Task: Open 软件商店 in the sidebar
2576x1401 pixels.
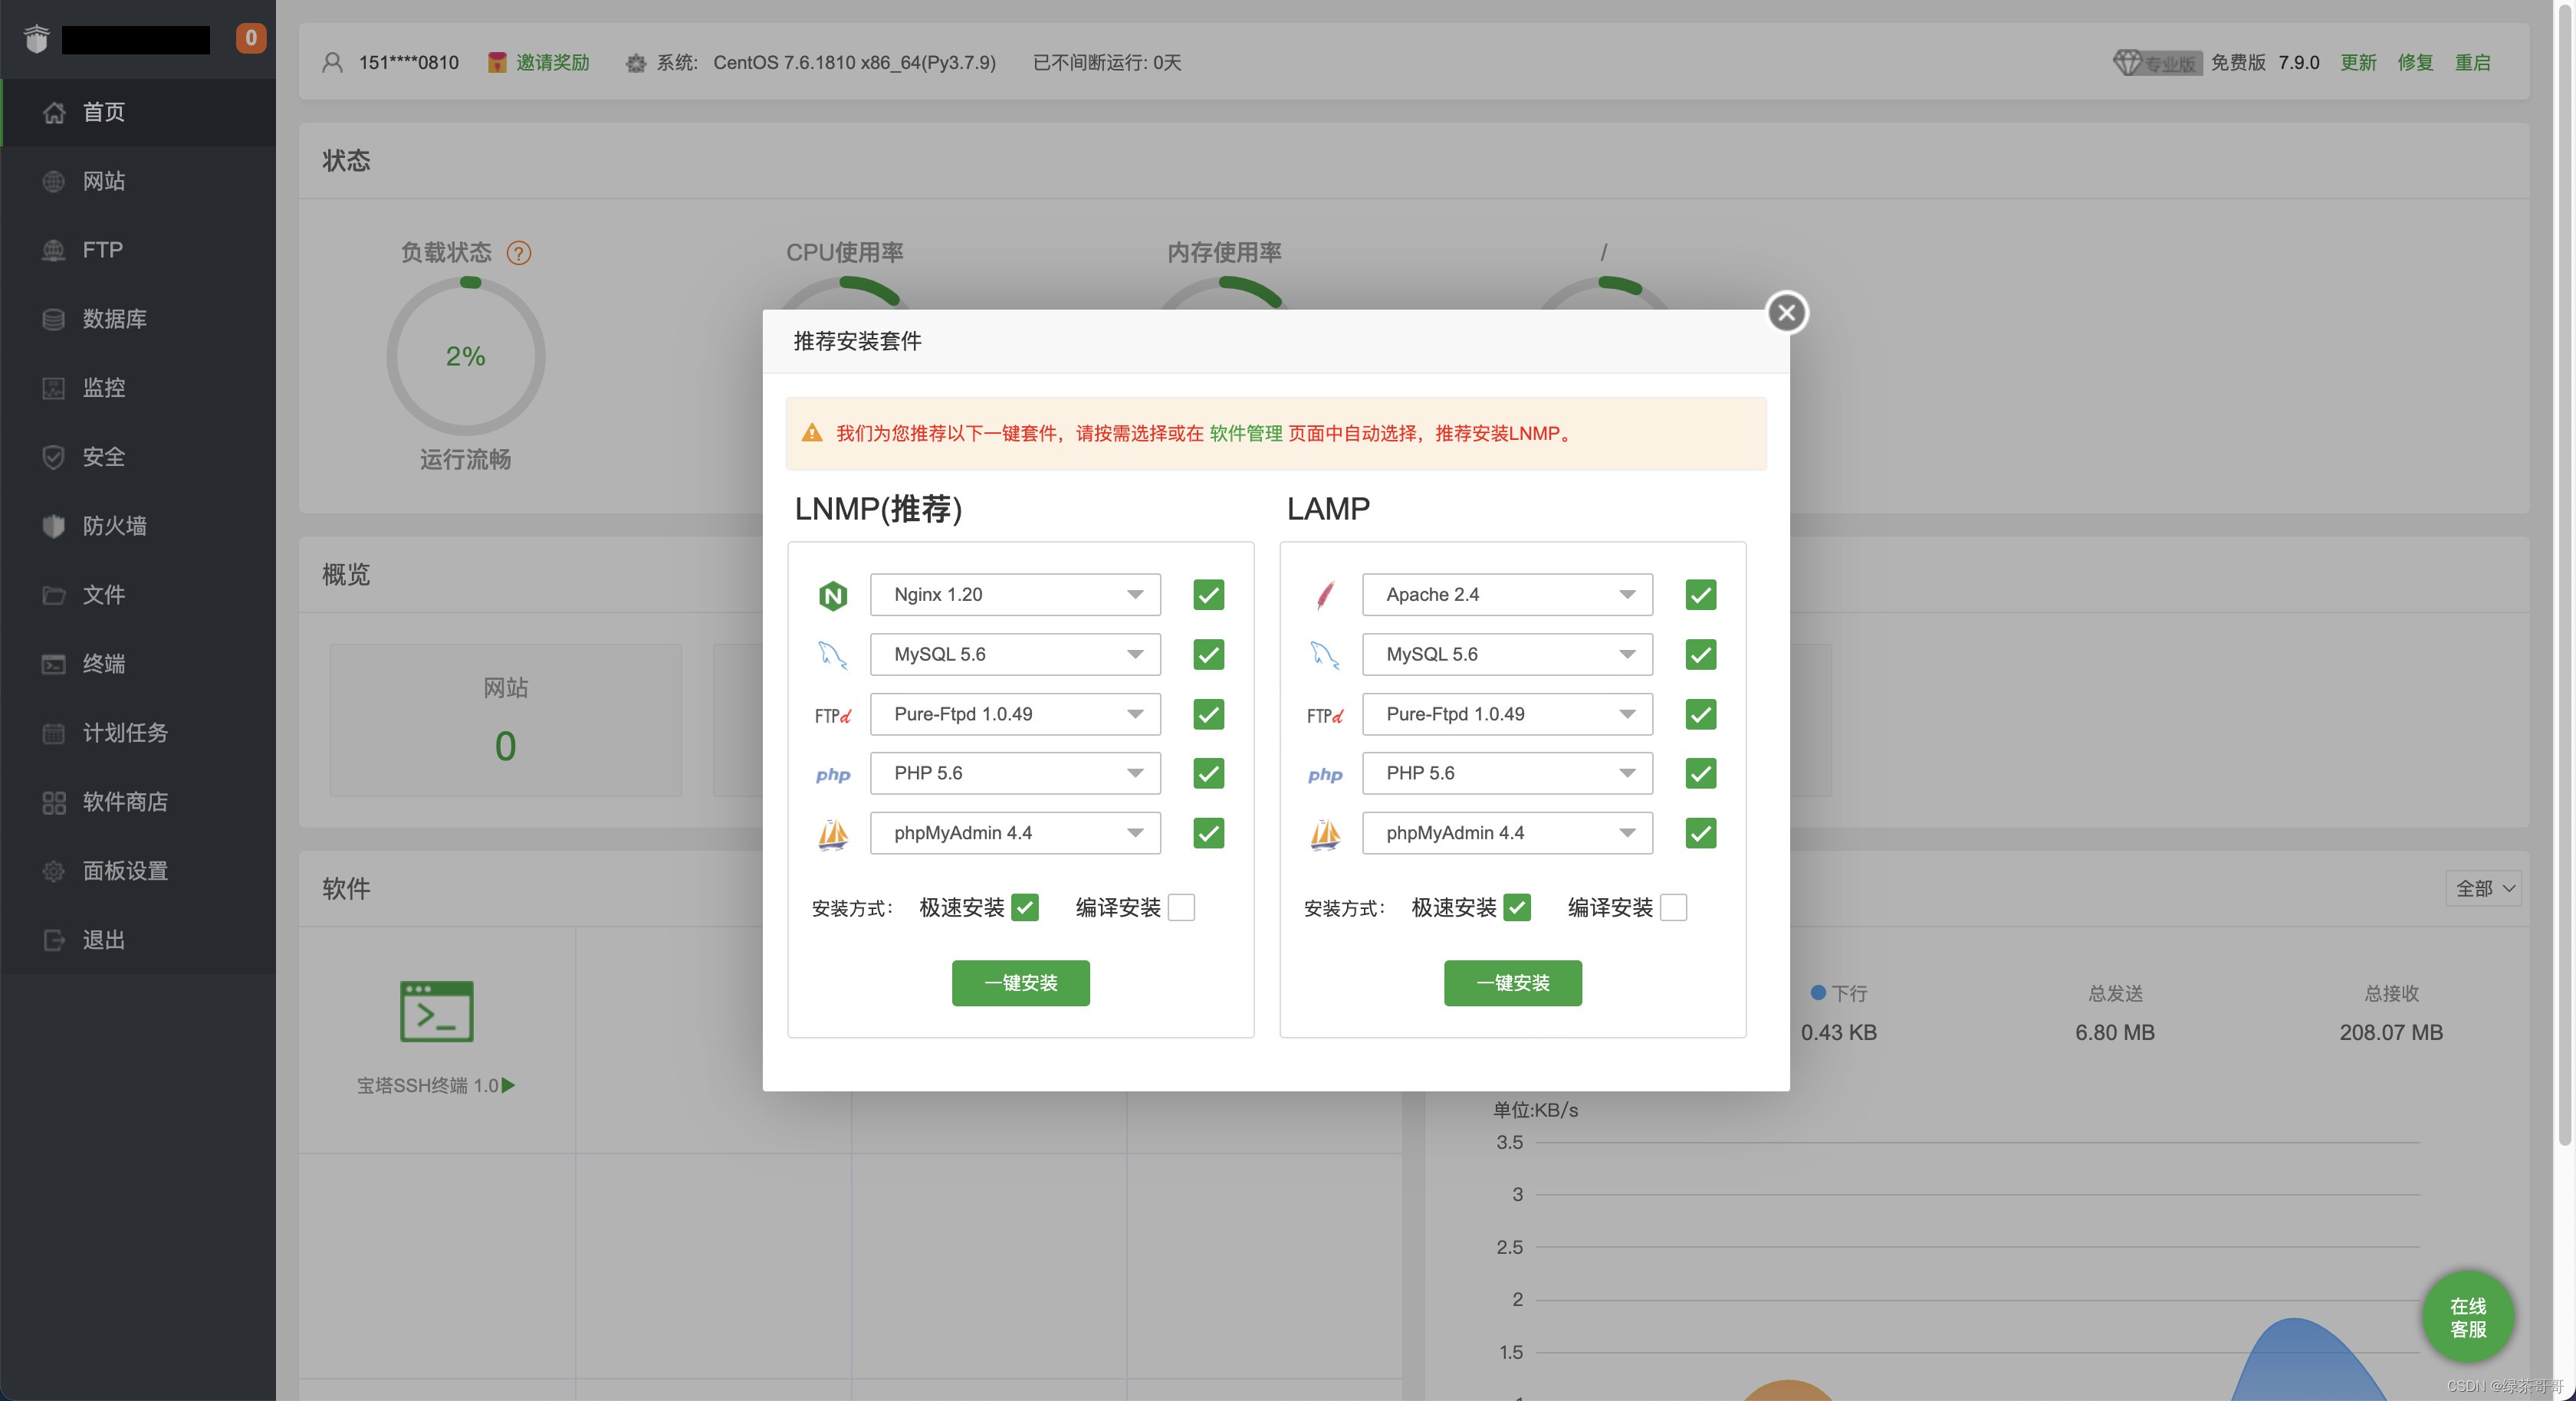Action: (125, 802)
